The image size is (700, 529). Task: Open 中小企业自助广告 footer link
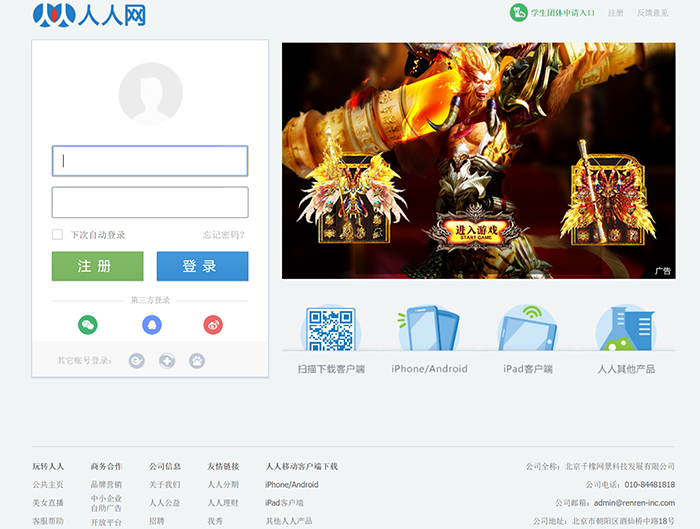point(106,503)
